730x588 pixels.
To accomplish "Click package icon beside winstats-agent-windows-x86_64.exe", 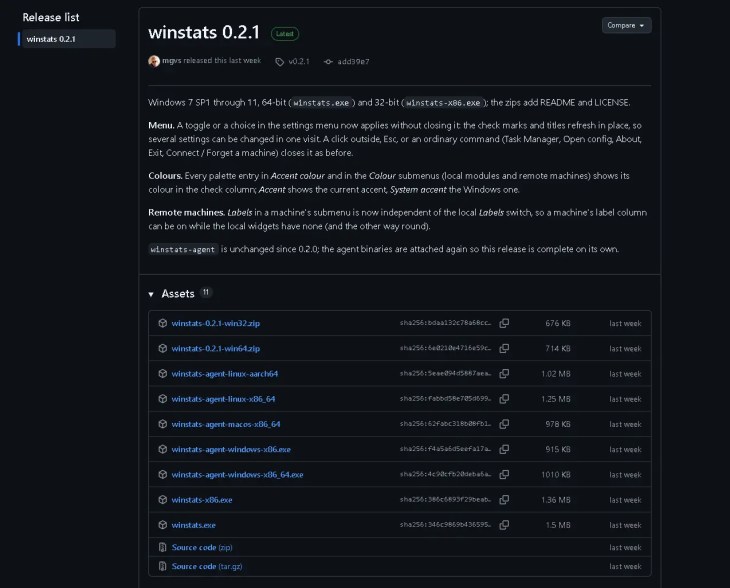I will point(162,474).
